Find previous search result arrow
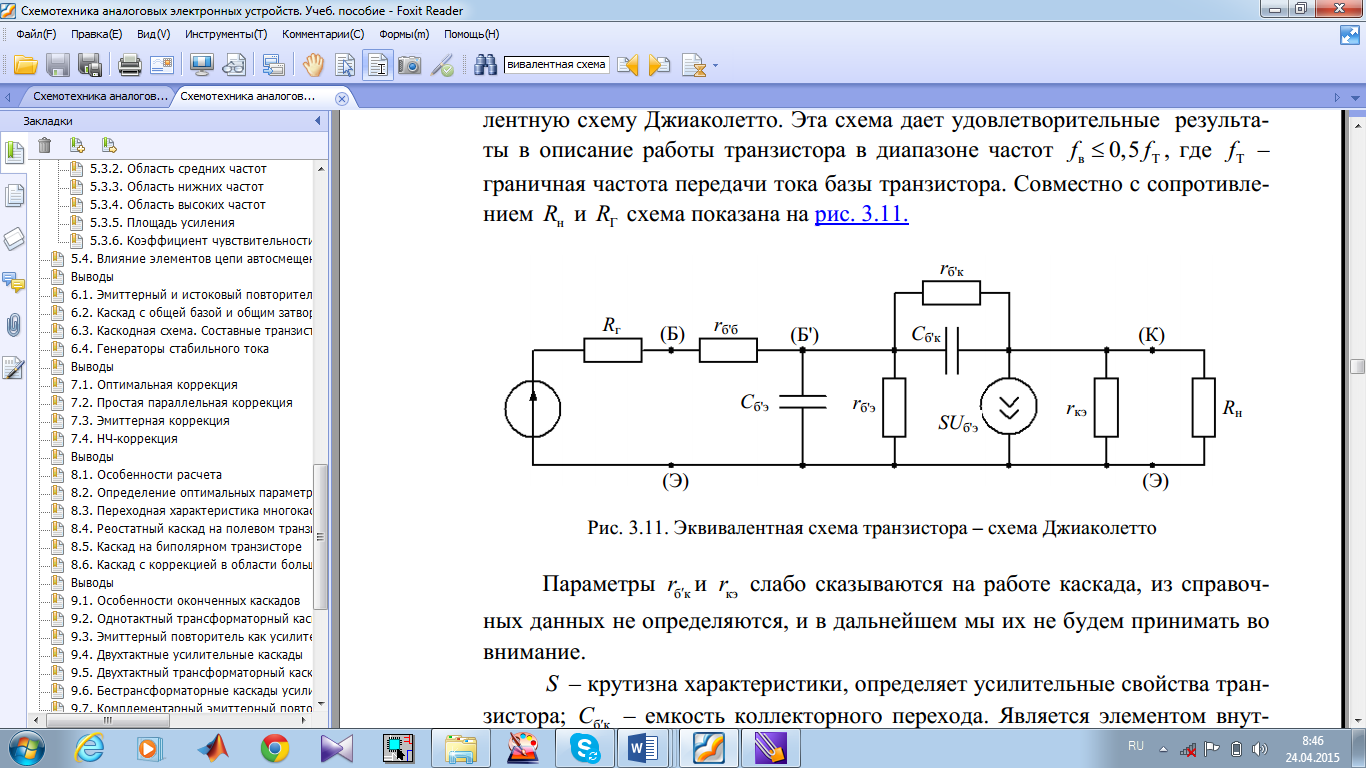Image resolution: width=1366 pixels, height=768 pixels. [x=627, y=66]
